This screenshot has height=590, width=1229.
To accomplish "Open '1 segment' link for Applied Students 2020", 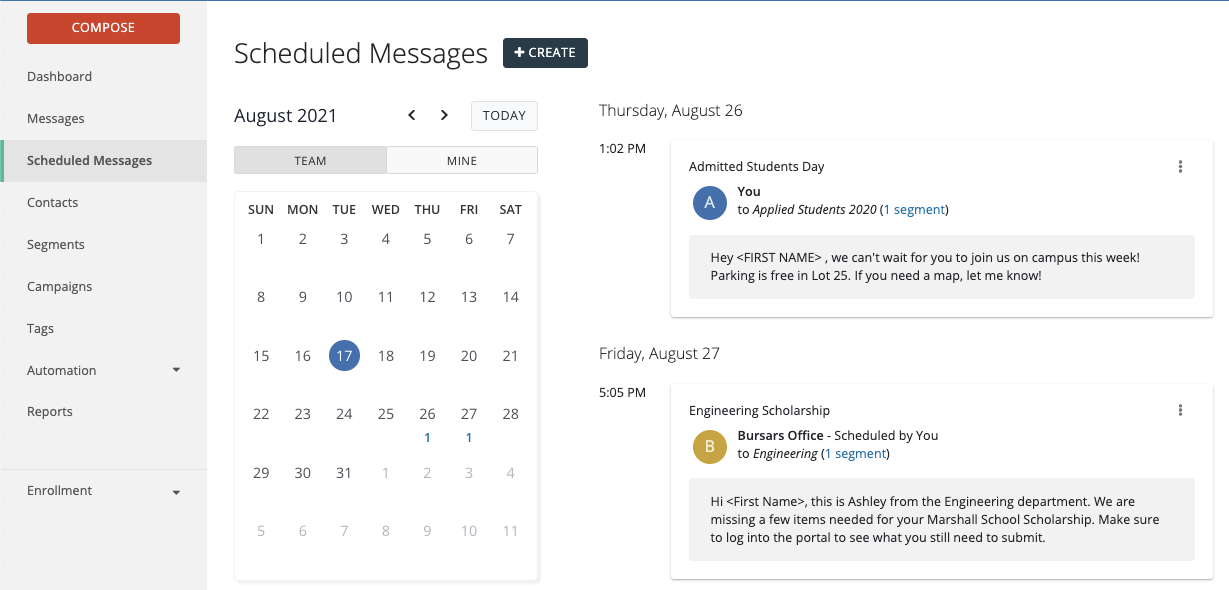I will (x=914, y=210).
